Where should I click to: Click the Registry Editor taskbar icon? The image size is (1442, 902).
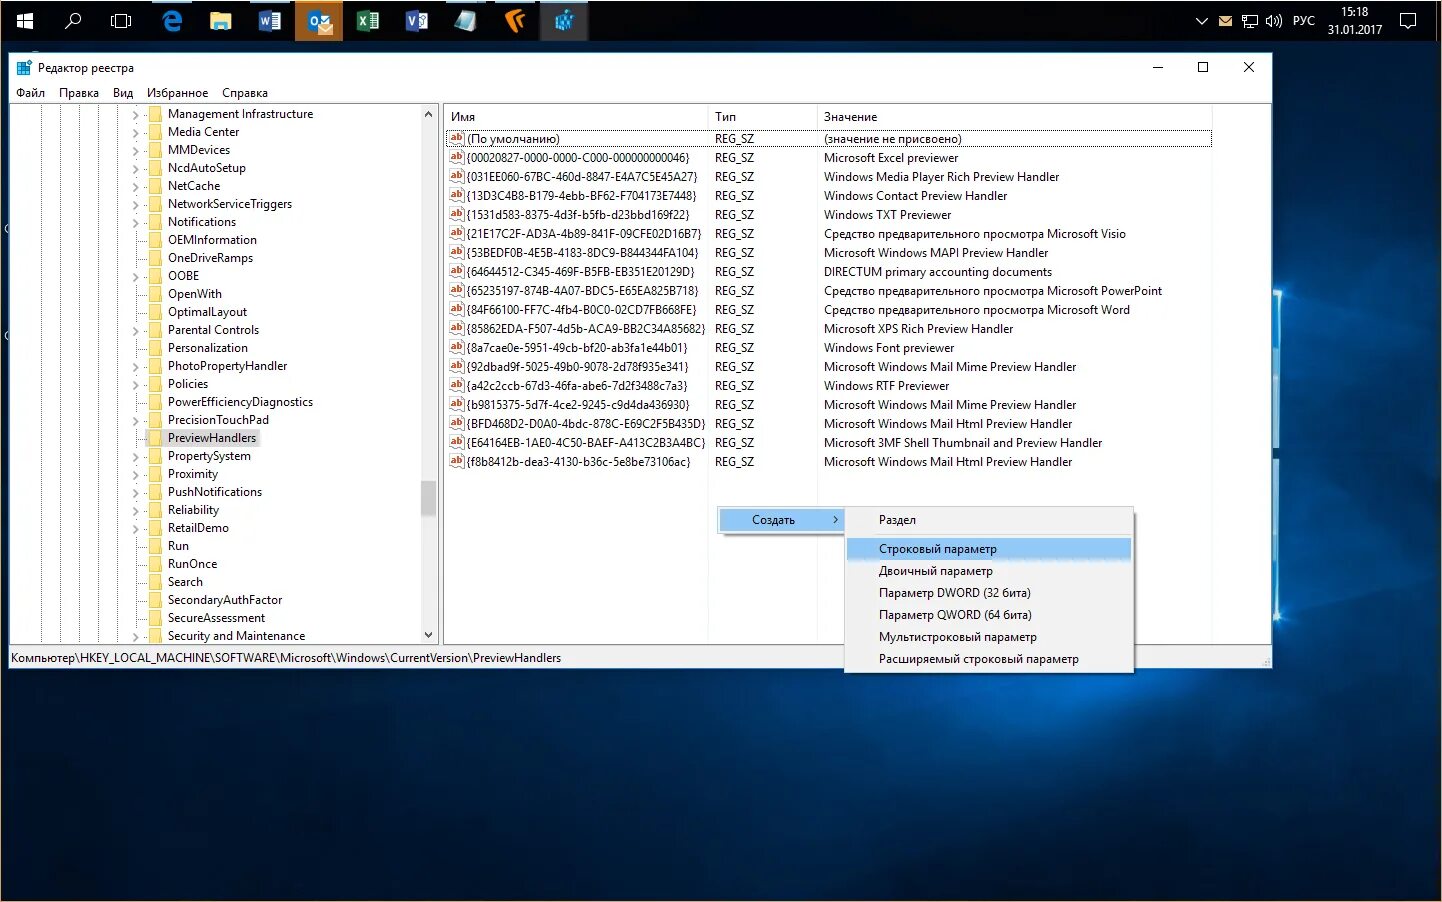point(564,21)
